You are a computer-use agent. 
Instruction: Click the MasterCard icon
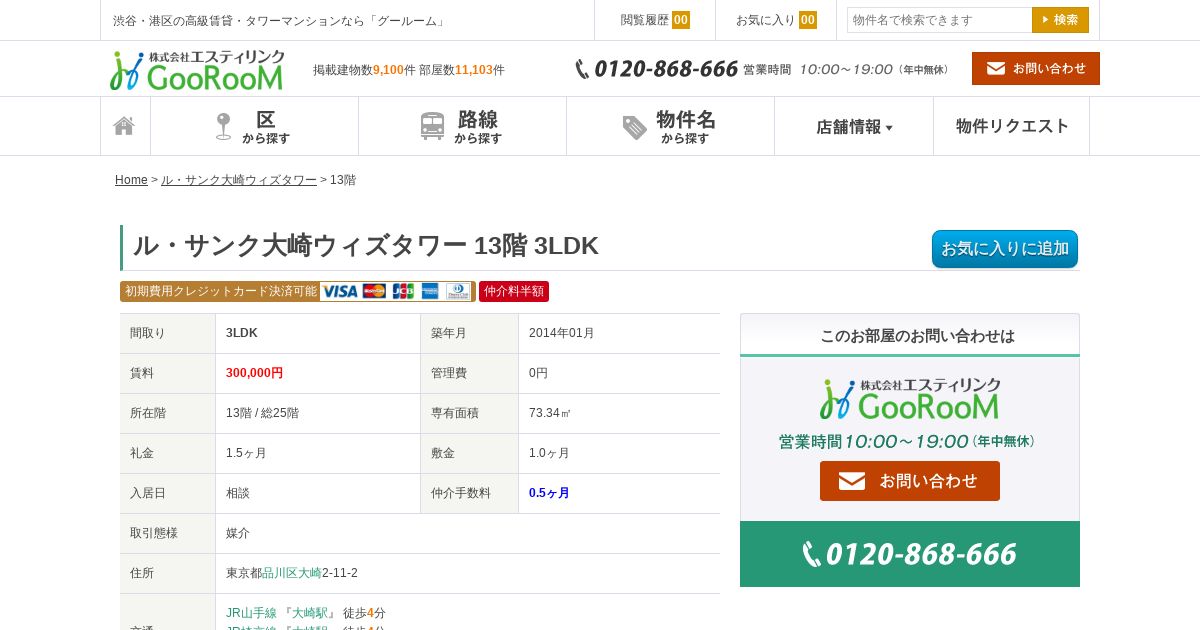pyautogui.click(x=374, y=291)
